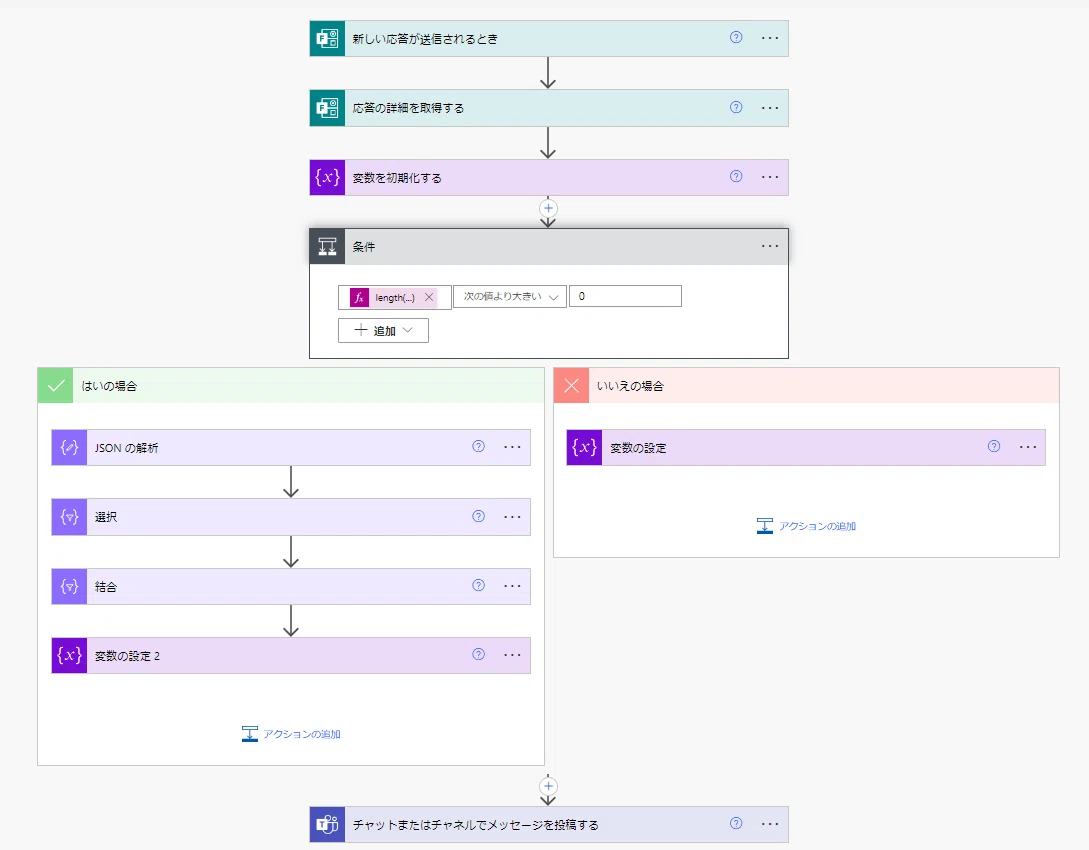Viewport: 1089px width, 850px height.
Task: Expand the 追加 dropdown in the condition
Action: click(x=383, y=331)
